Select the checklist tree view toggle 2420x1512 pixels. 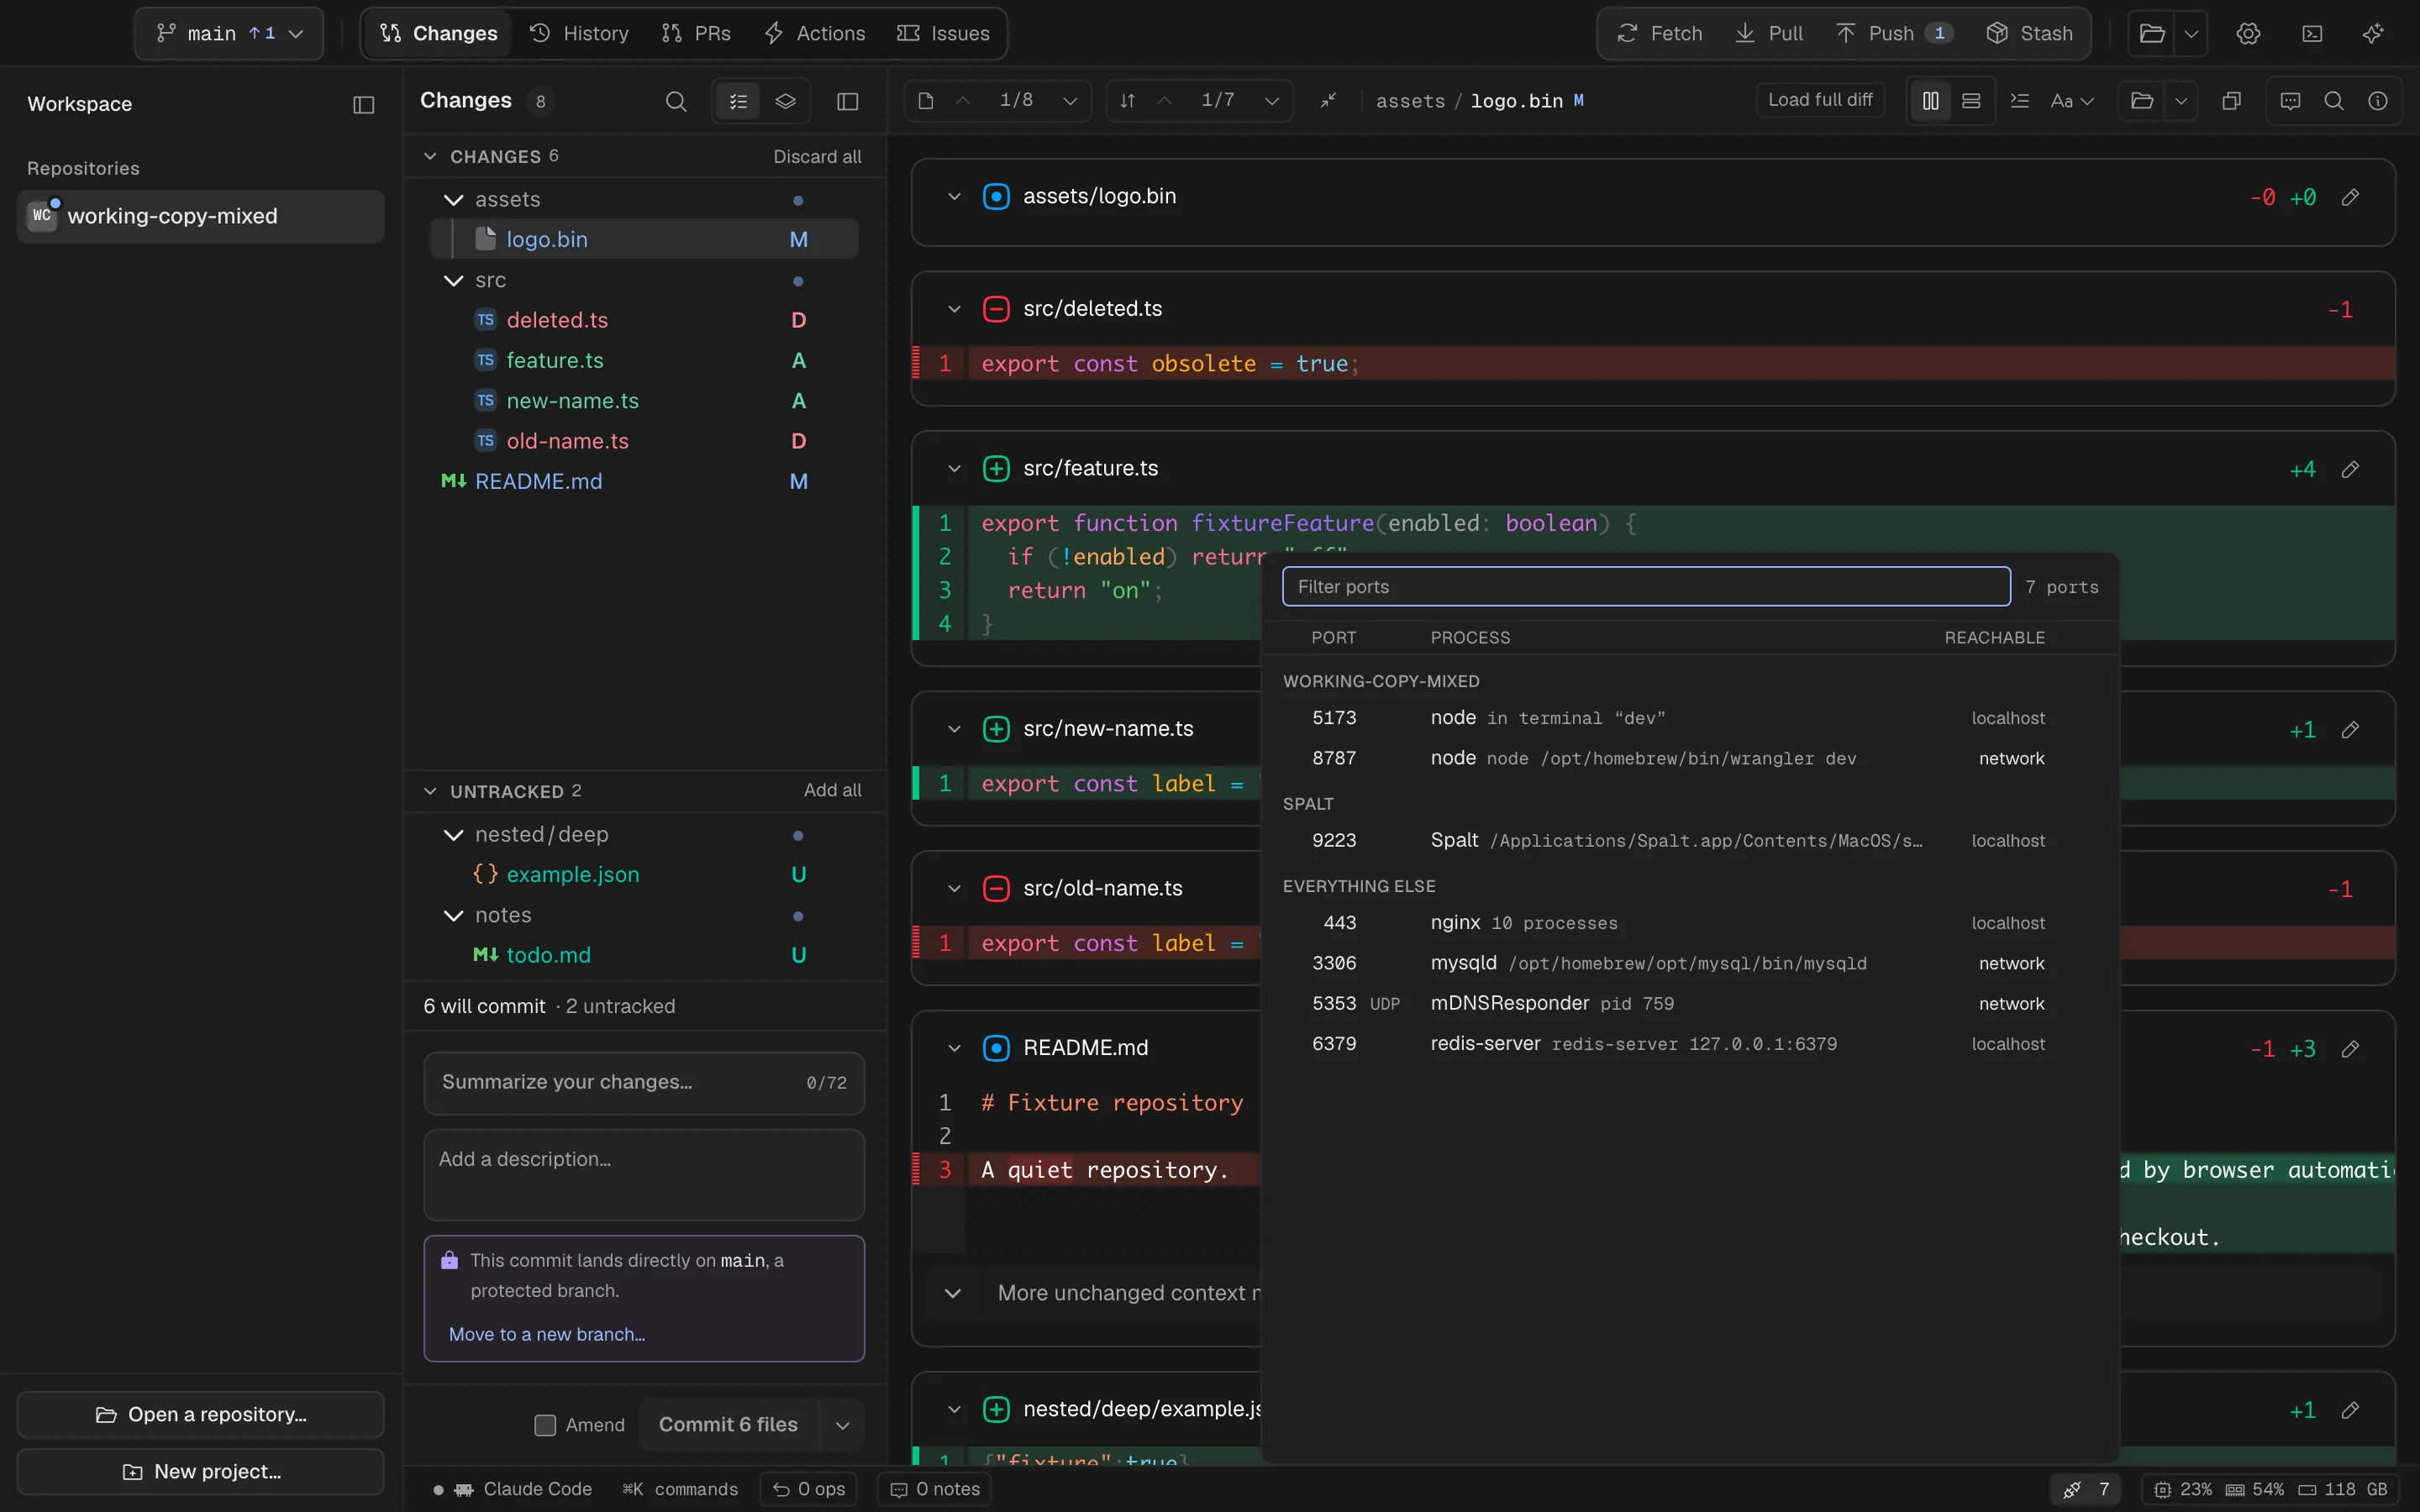738,101
